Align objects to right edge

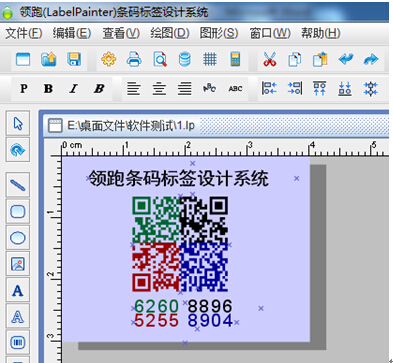[x=295, y=89]
